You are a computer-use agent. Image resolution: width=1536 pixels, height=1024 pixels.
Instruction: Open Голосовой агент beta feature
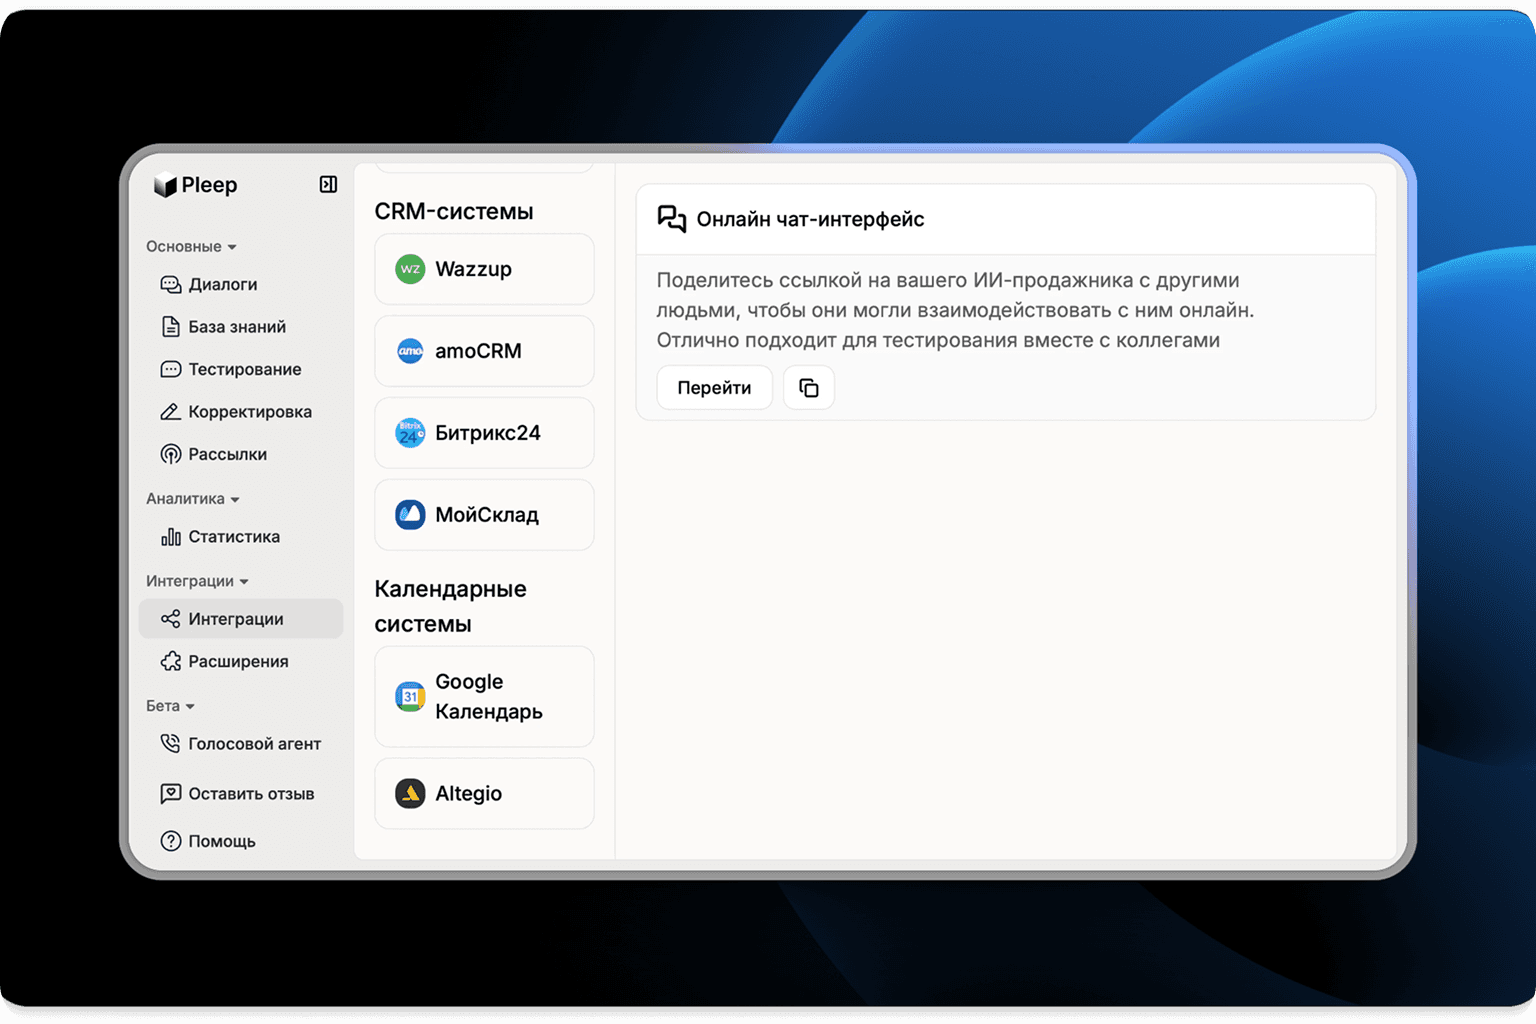pos(254,744)
